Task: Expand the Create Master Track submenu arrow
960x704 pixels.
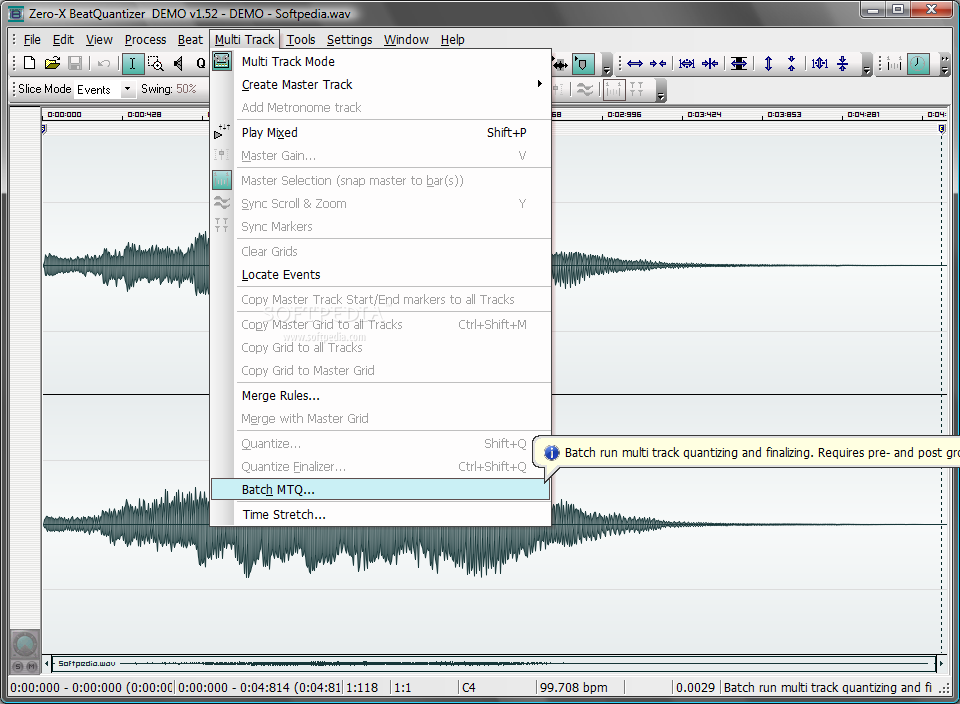Action: [539, 84]
